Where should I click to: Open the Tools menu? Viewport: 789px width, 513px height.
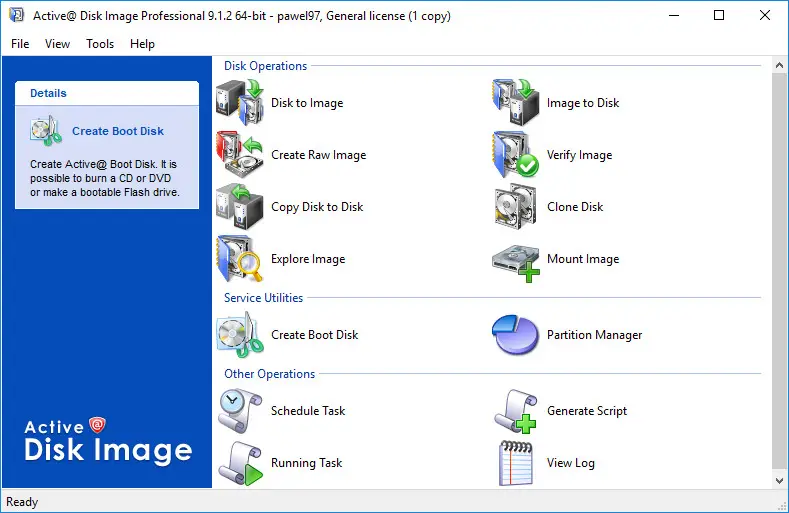click(100, 44)
